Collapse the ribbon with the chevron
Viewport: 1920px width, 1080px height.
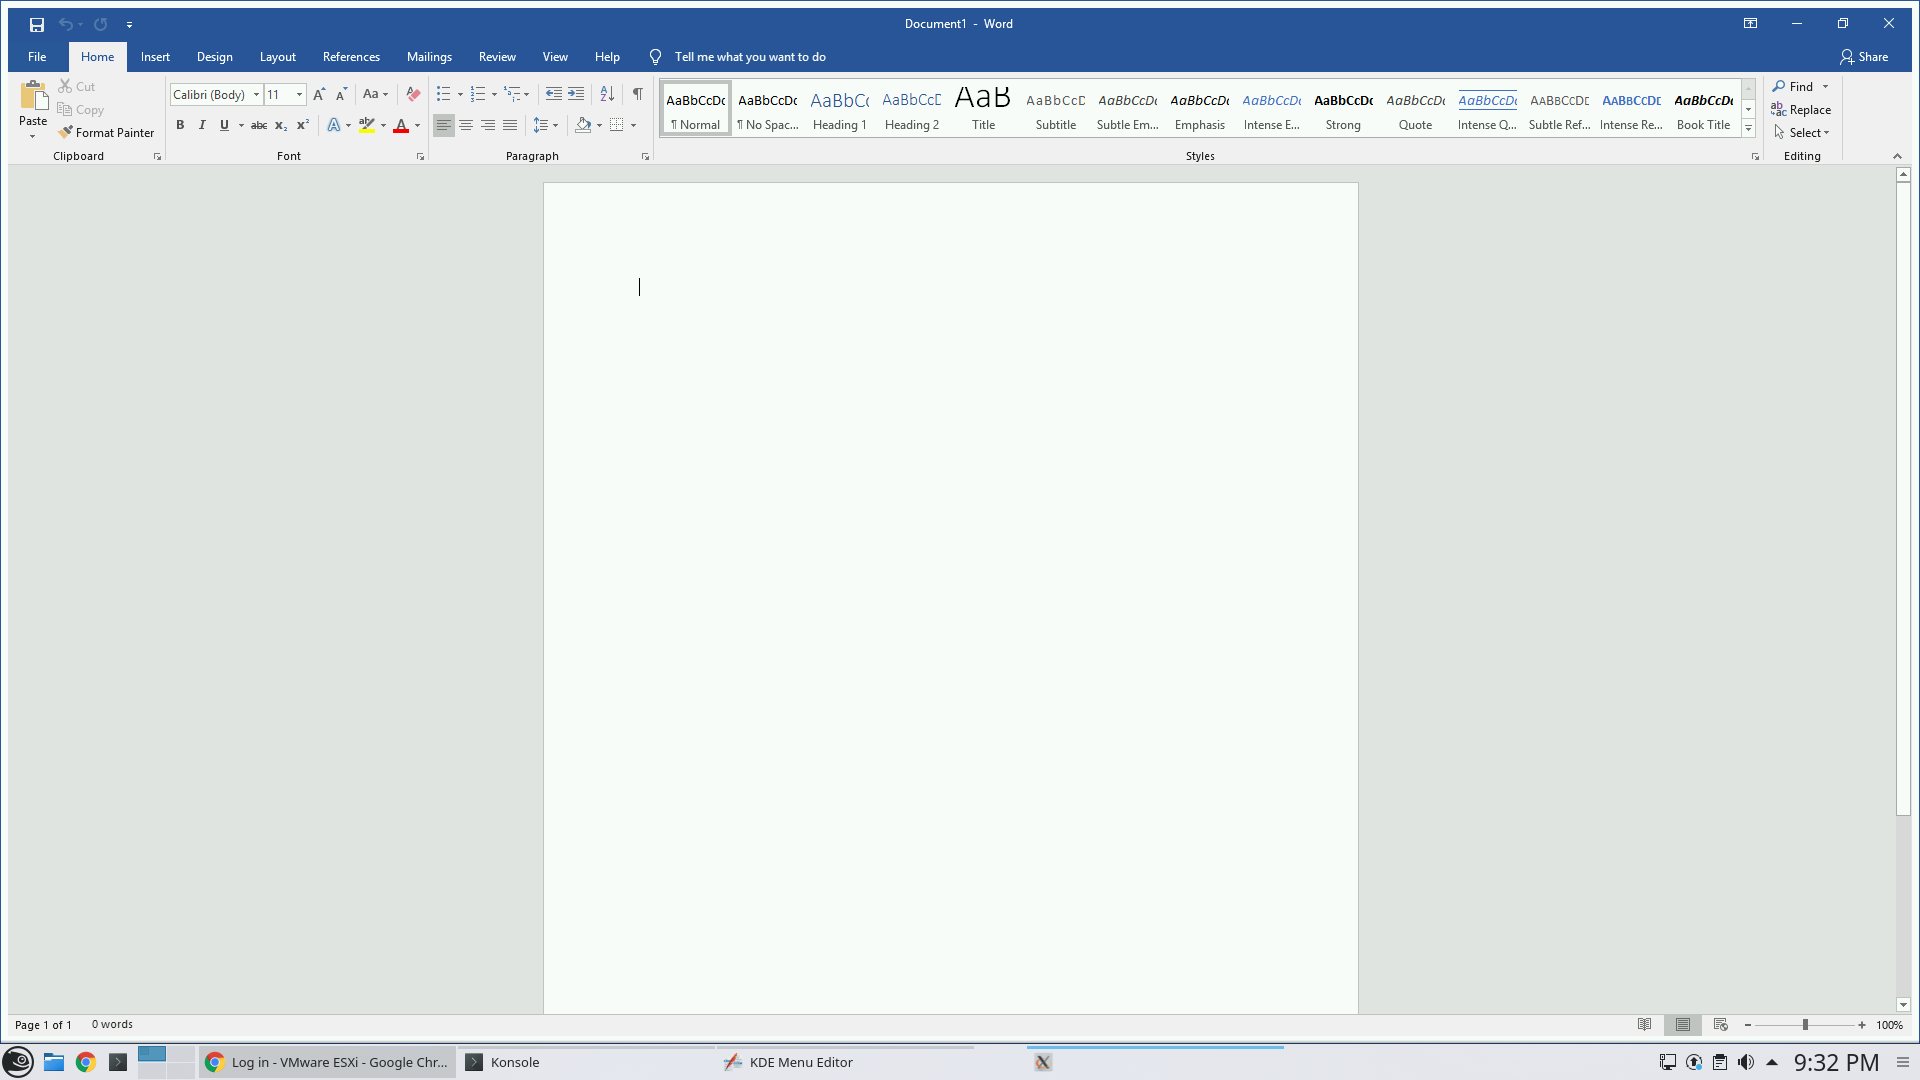click(1897, 156)
